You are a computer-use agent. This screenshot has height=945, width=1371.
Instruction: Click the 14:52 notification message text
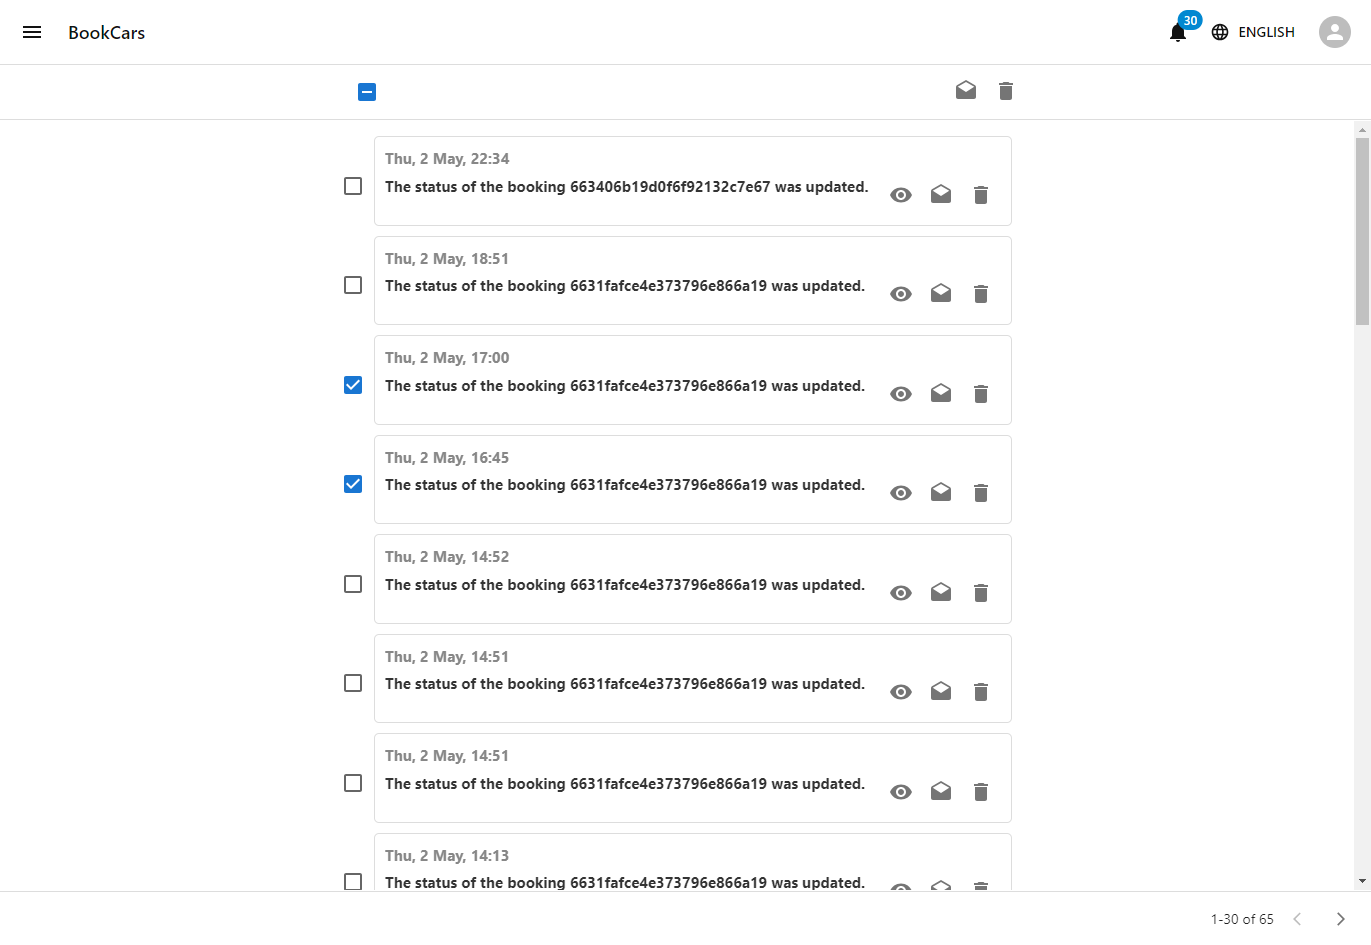(x=625, y=585)
